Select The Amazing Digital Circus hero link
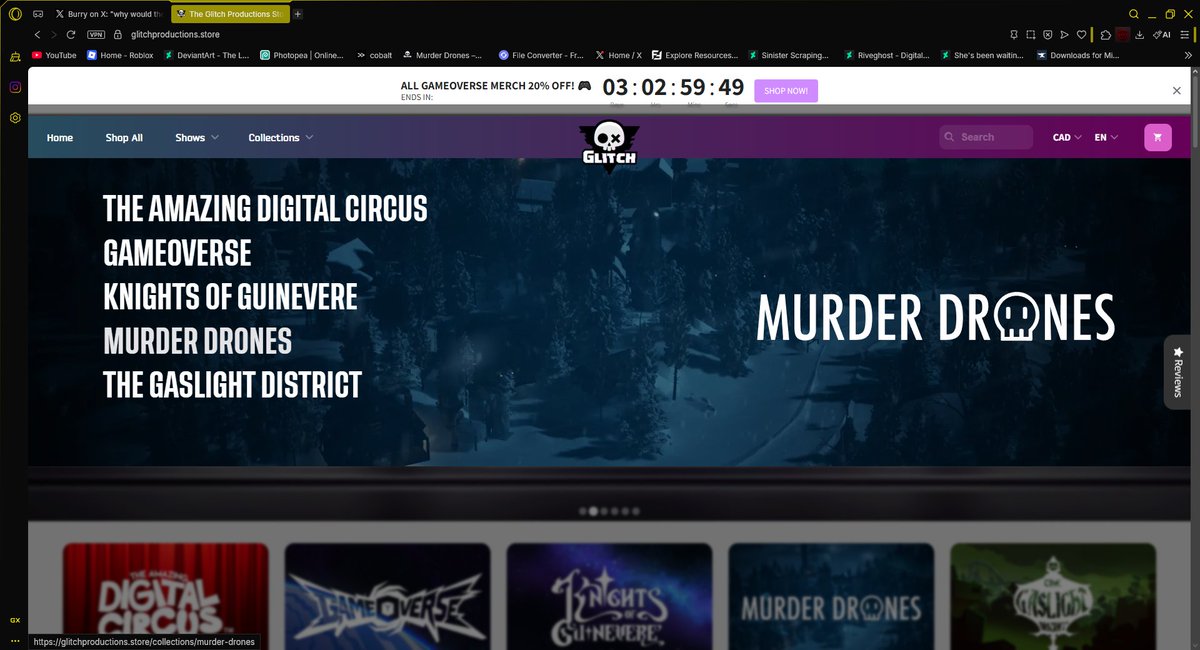Viewport: 1200px width, 650px height. point(265,208)
